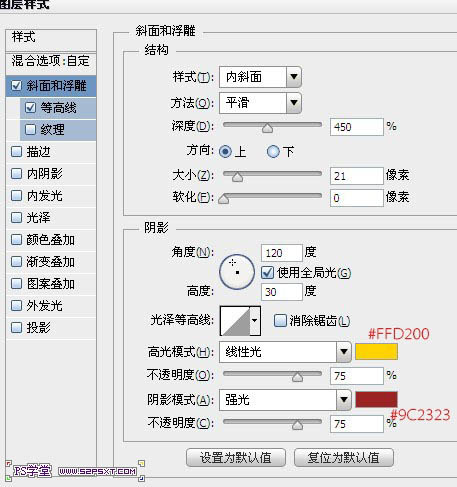Open the 渐变叠加 settings by its label
Image resolution: width=457 pixels, height=487 pixels.
click(x=51, y=262)
